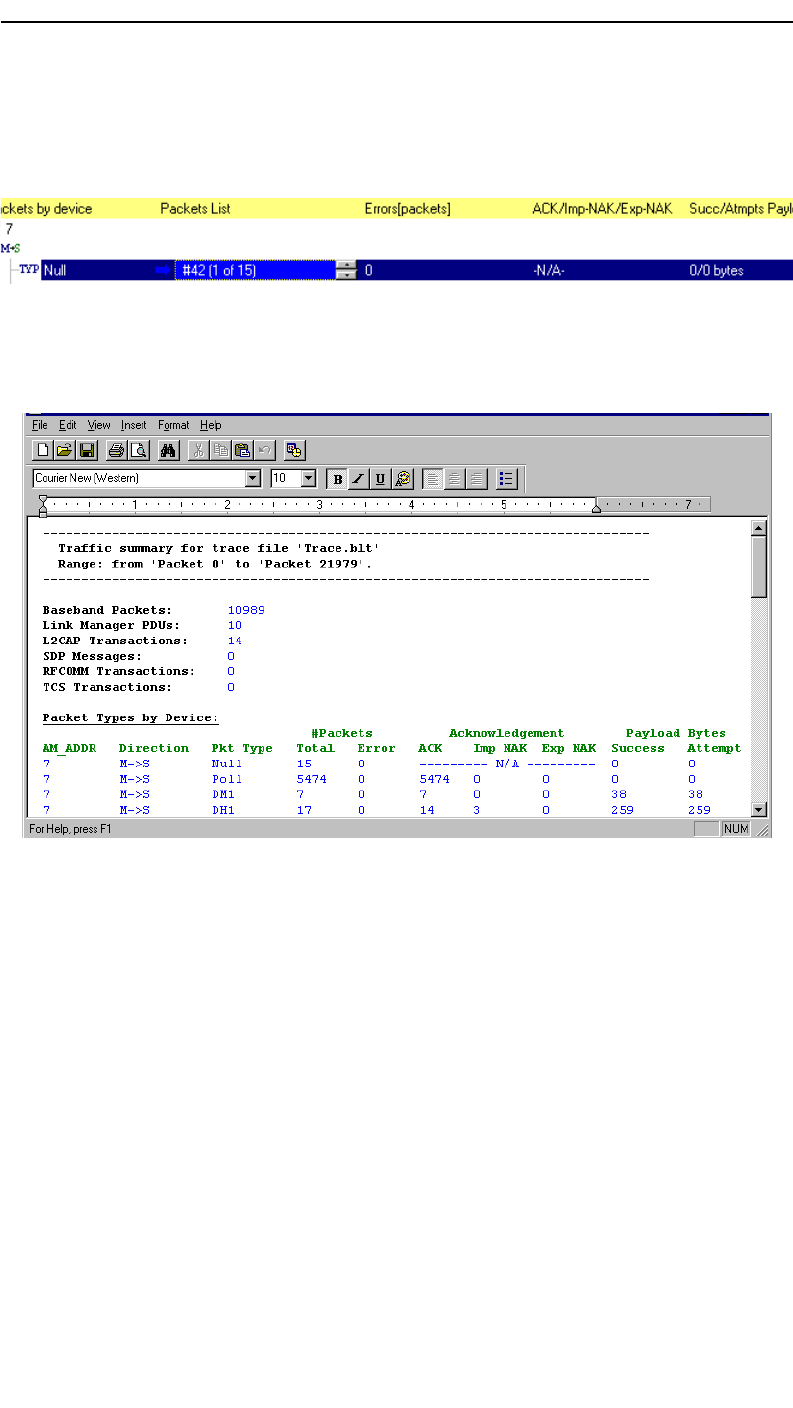Click the vertical scrollbar thumb in the report
Screen dimensions: 793x1408
pyautogui.click(x=759, y=567)
